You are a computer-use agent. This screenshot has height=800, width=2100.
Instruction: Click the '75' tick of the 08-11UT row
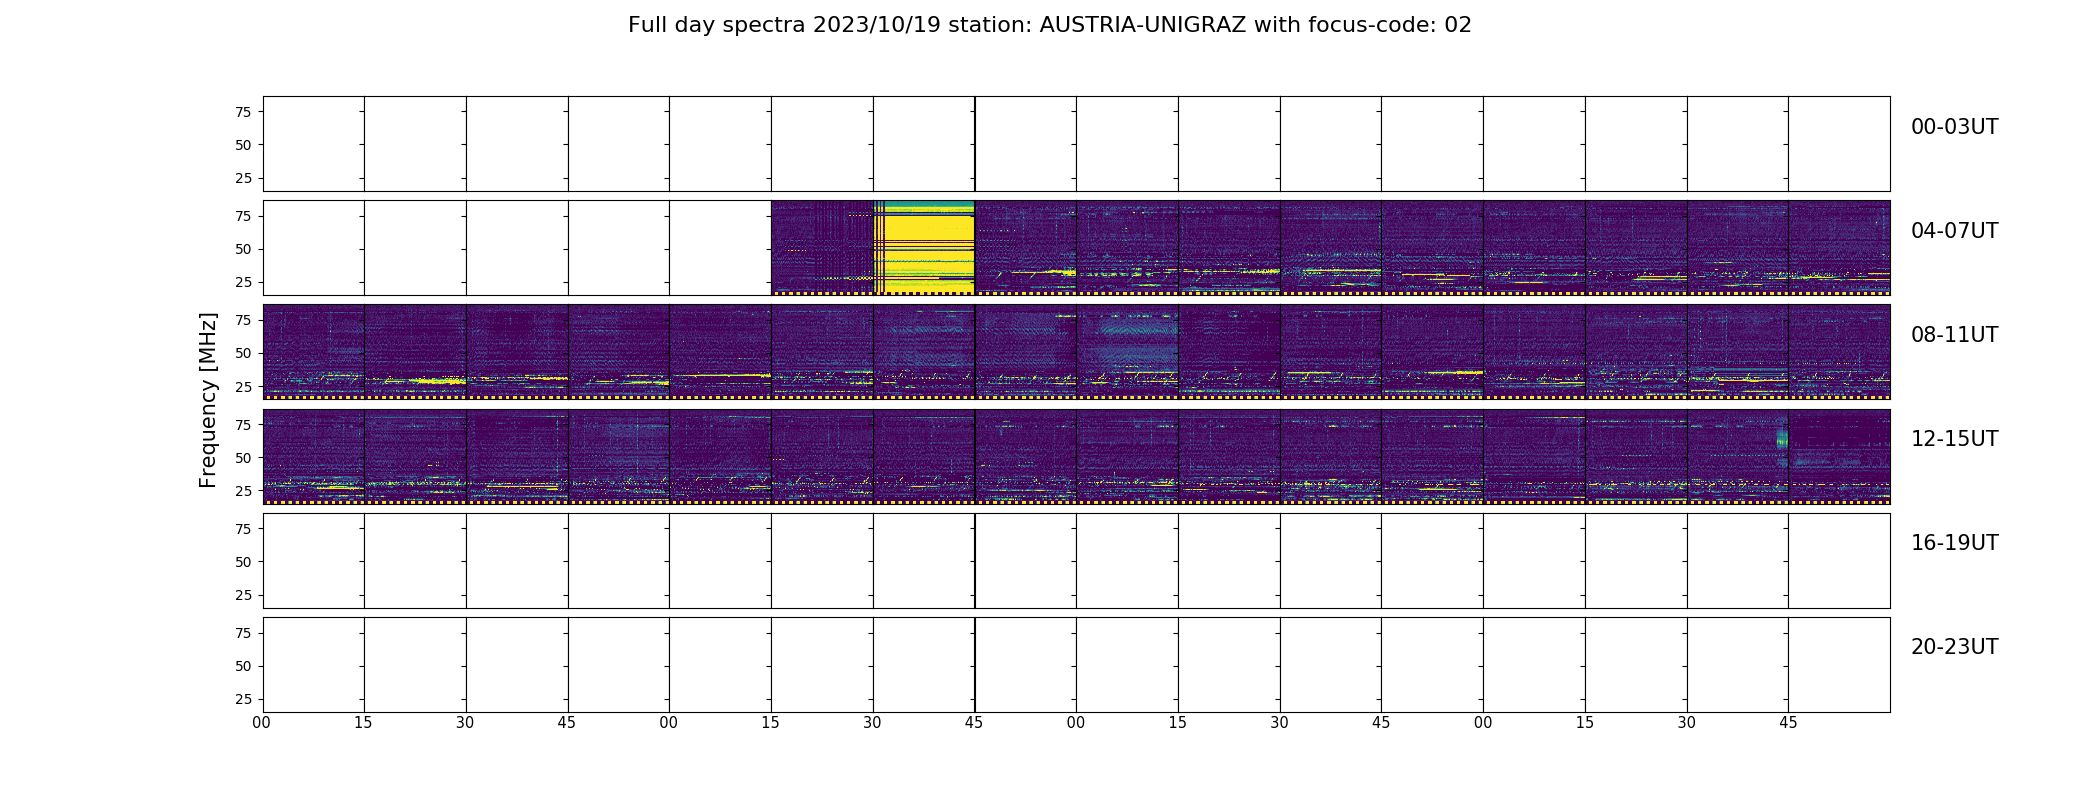243,320
